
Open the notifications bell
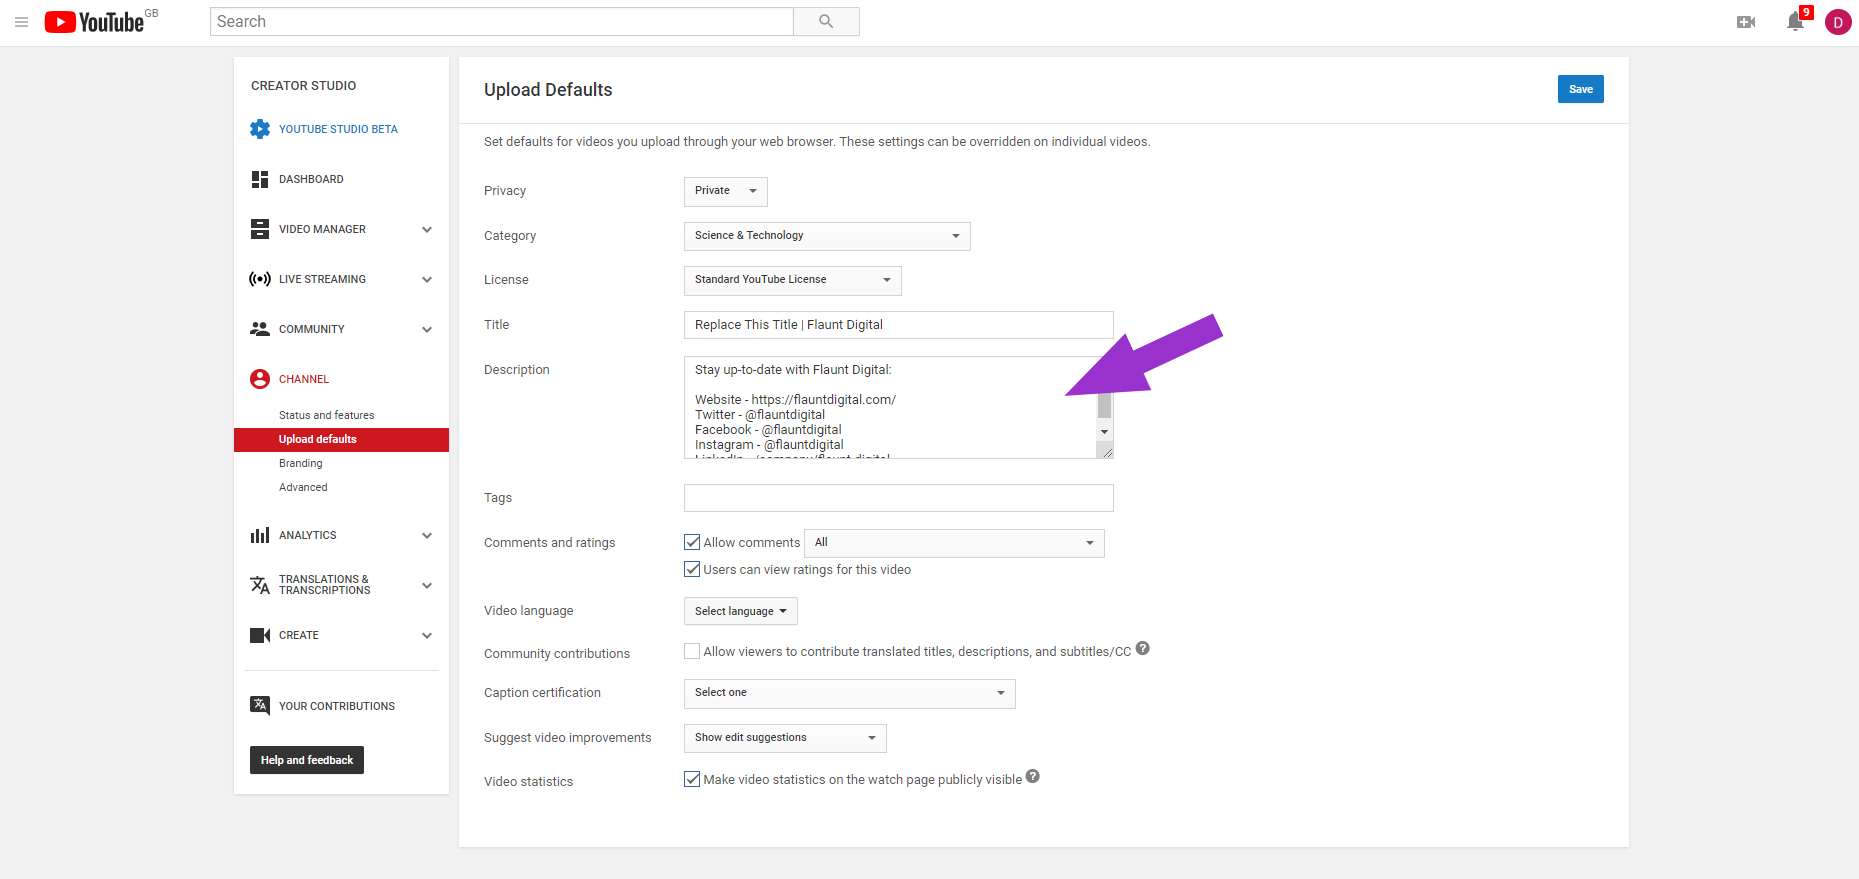click(x=1795, y=22)
